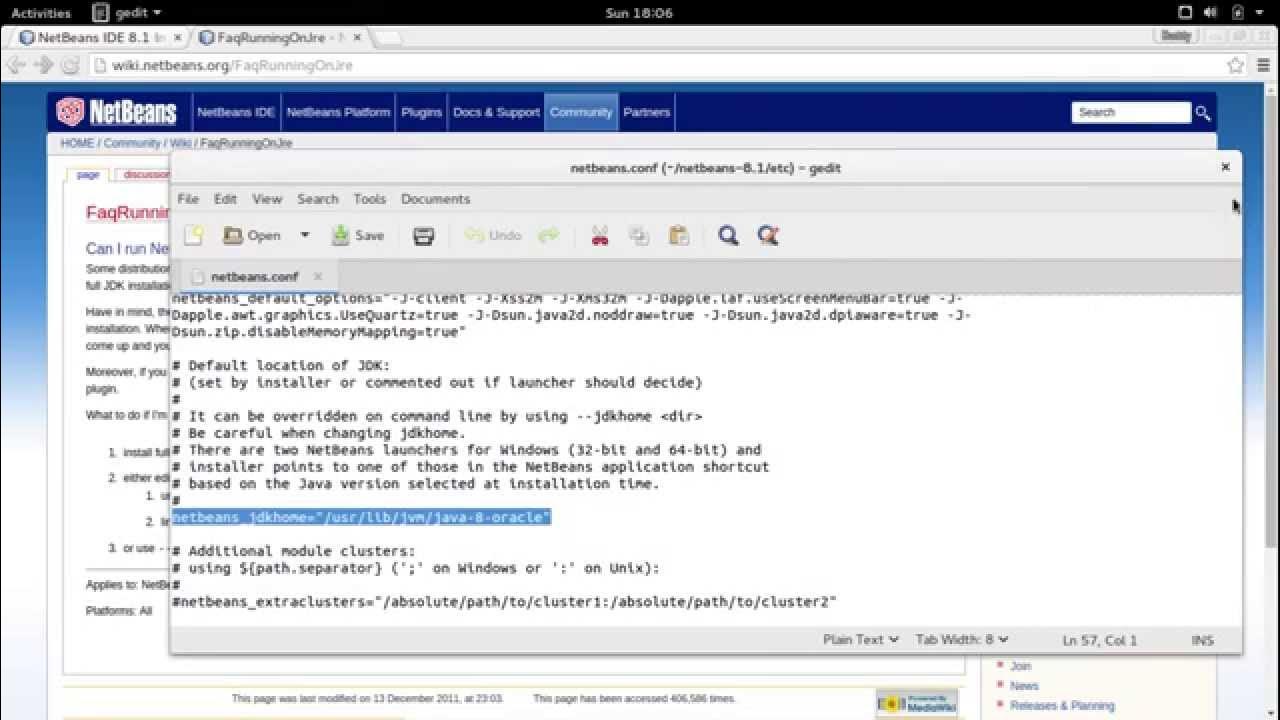Image resolution: width=1280 pixels, height=720 pixels.
Task: Close the netbeans.conf document tab
Action: 318,276
